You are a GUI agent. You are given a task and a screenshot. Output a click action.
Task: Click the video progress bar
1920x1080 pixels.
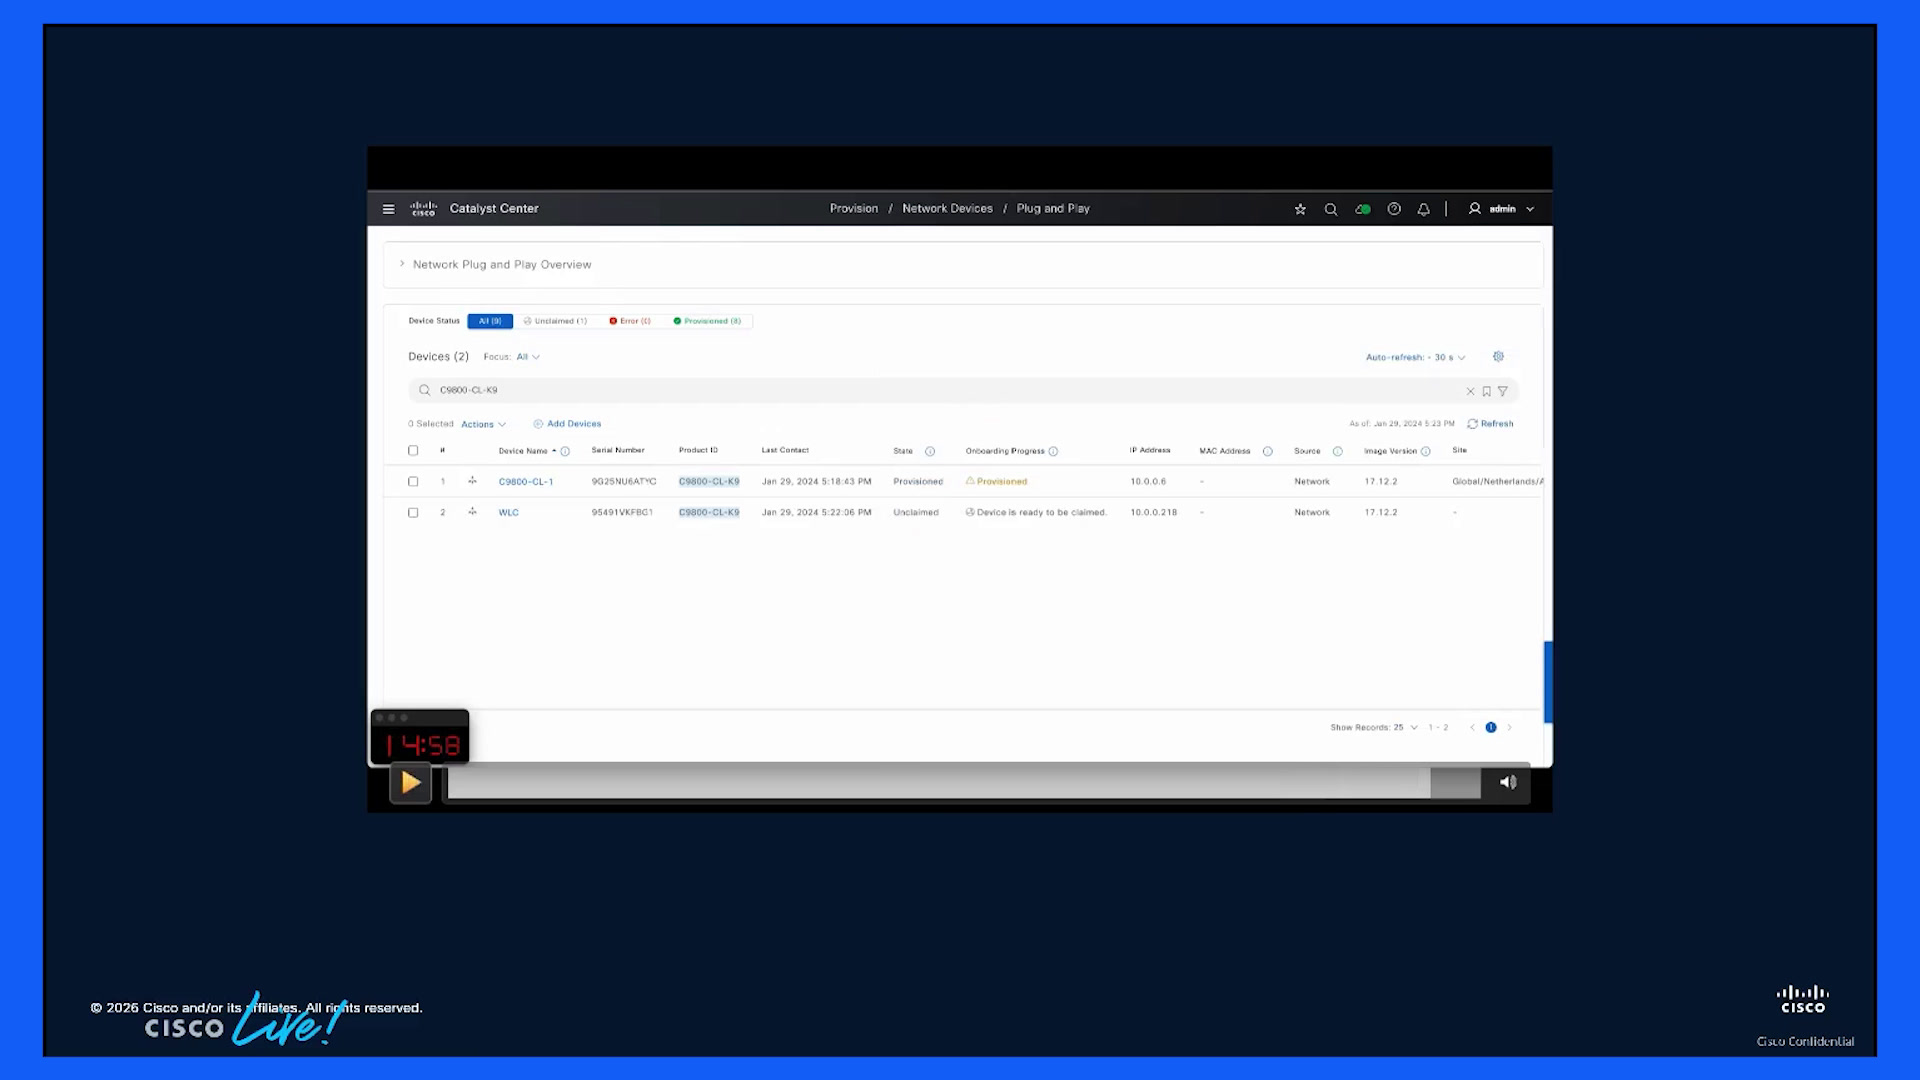tap(938, 783)
